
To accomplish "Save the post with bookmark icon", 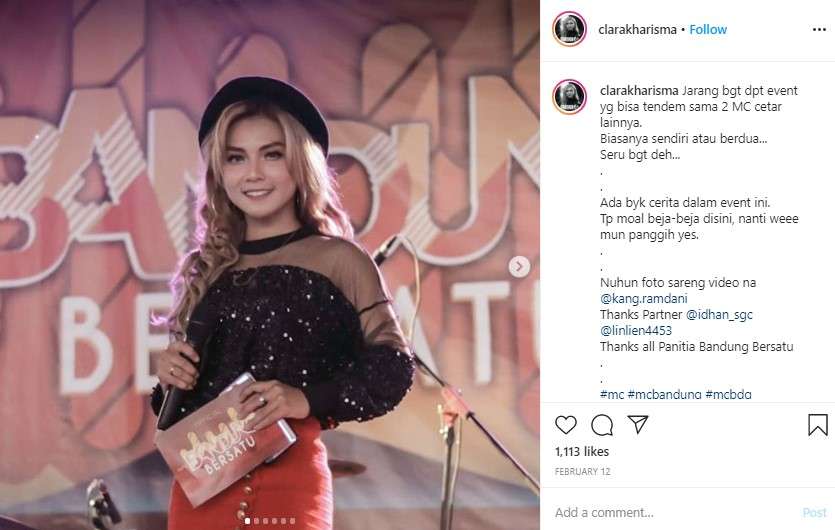I will coord(817,425).
